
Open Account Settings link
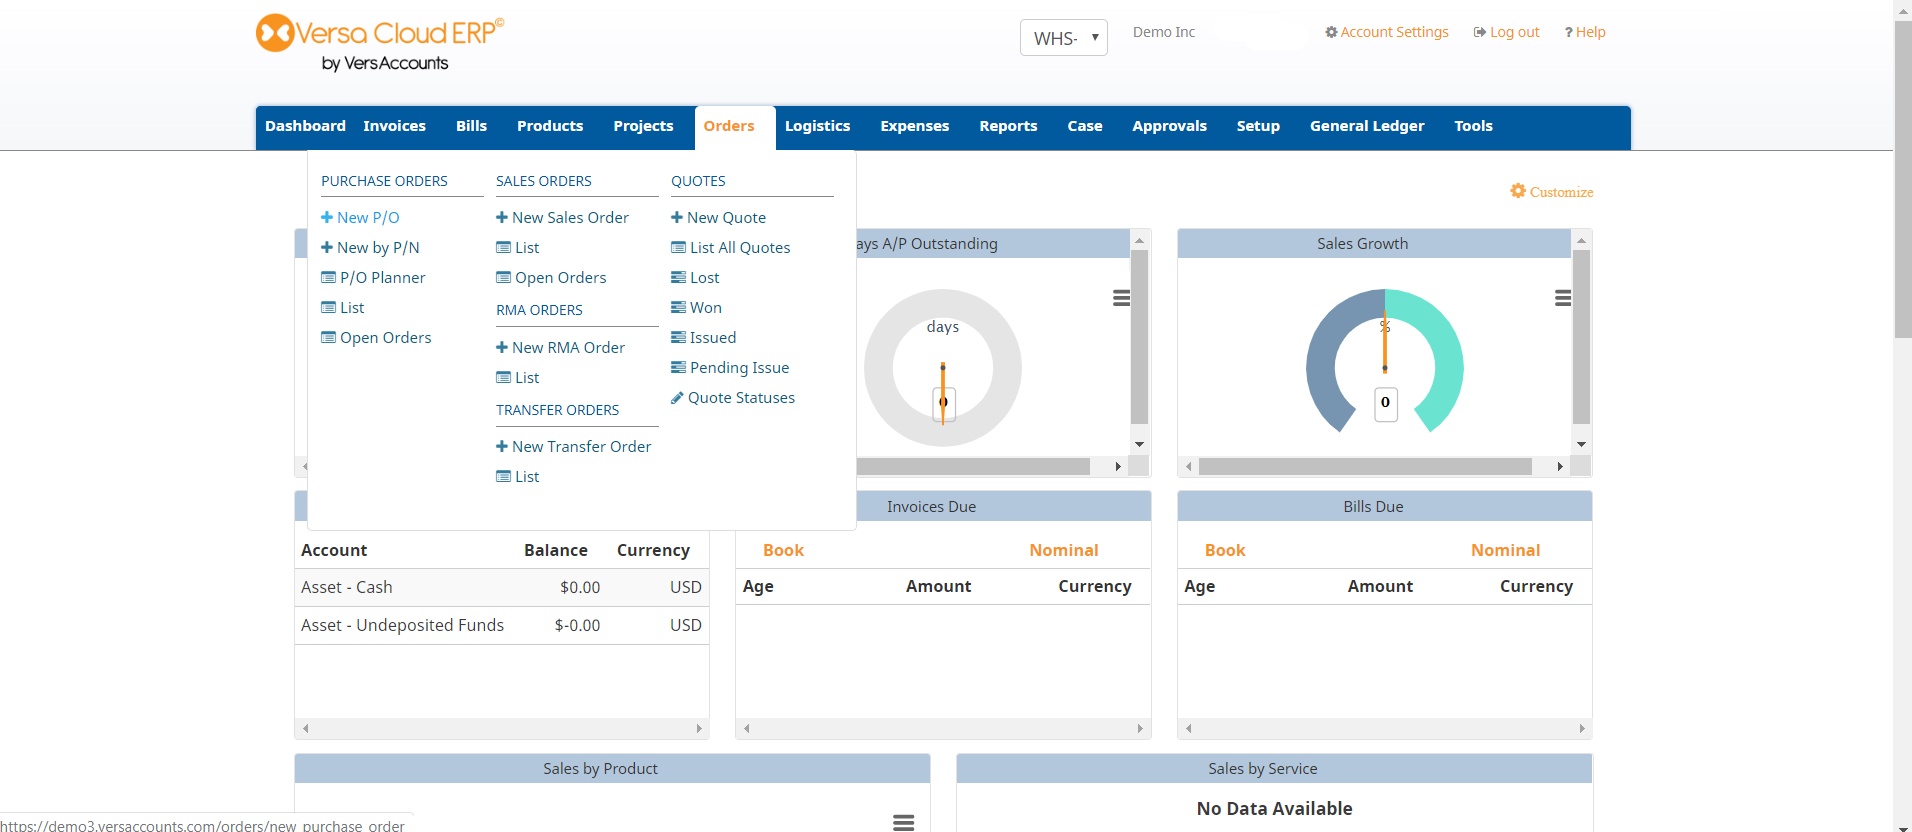(1393, 32)
